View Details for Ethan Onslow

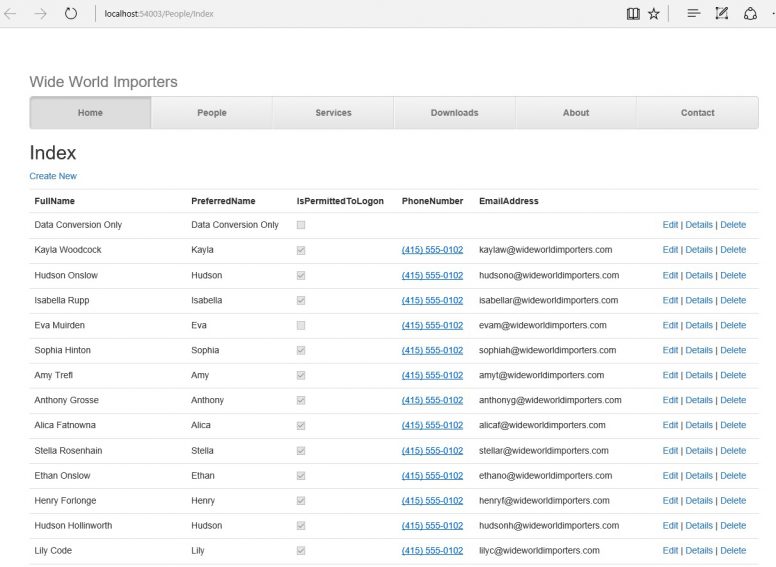click(699, 475)
